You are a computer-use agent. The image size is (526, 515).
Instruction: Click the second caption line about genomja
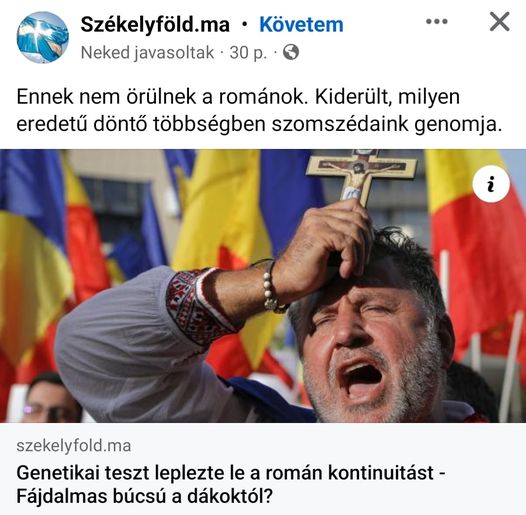pyautogui.click(x=259, y=124)
